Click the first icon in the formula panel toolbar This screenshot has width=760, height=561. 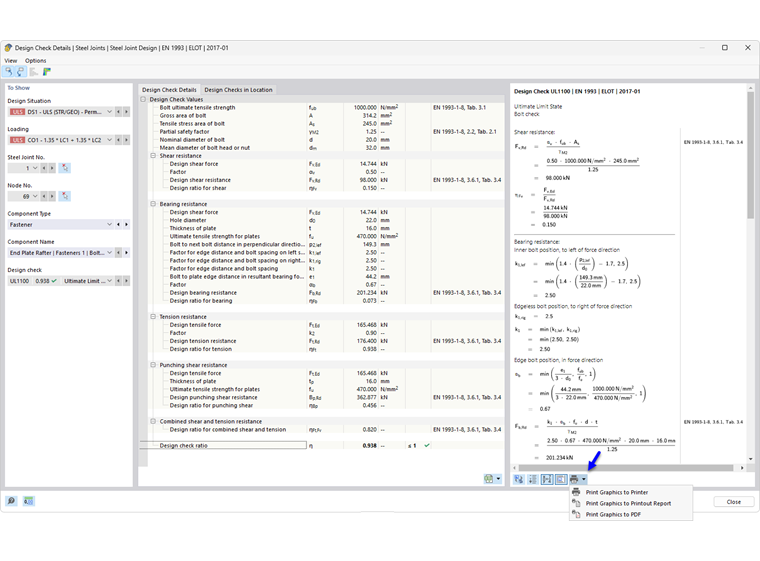(519, 479)
